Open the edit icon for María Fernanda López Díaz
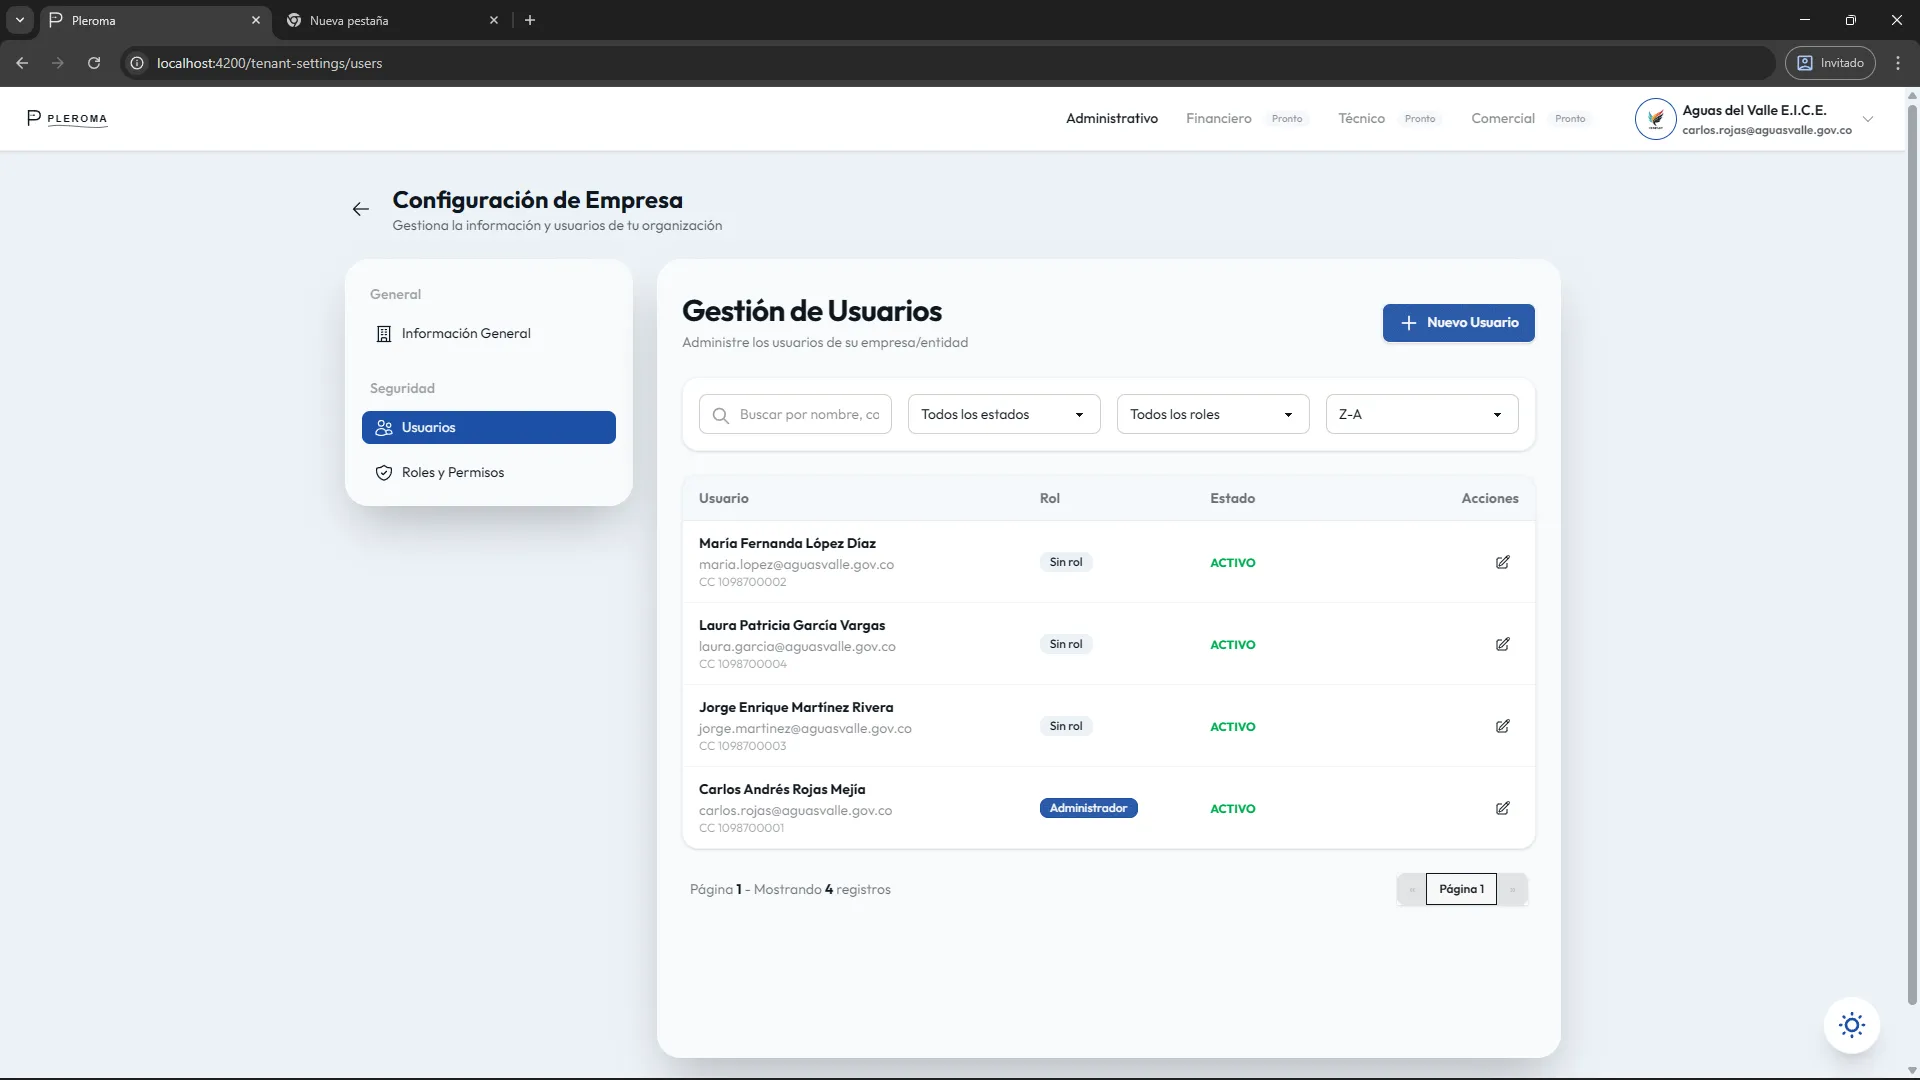Viewport: 1920px width, 1080px height. pos(1502,562)
